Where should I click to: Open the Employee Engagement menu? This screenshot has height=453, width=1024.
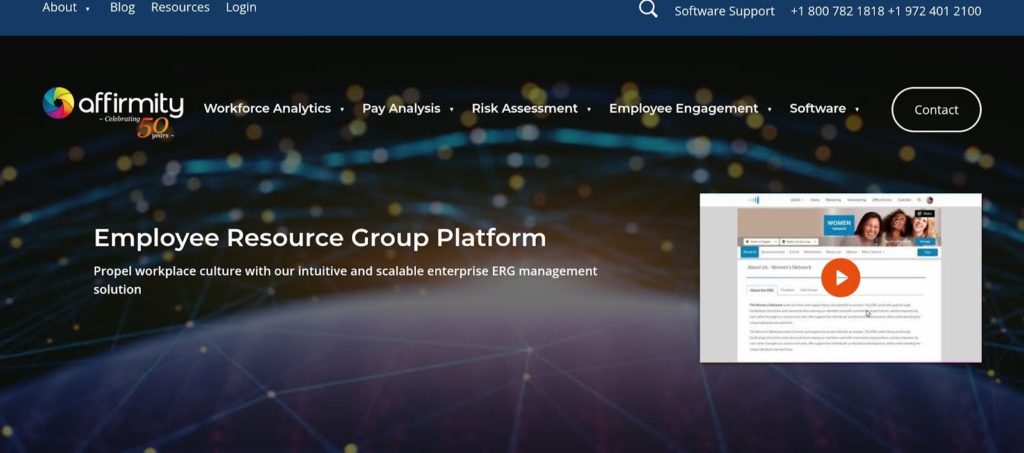coord(683,108)
